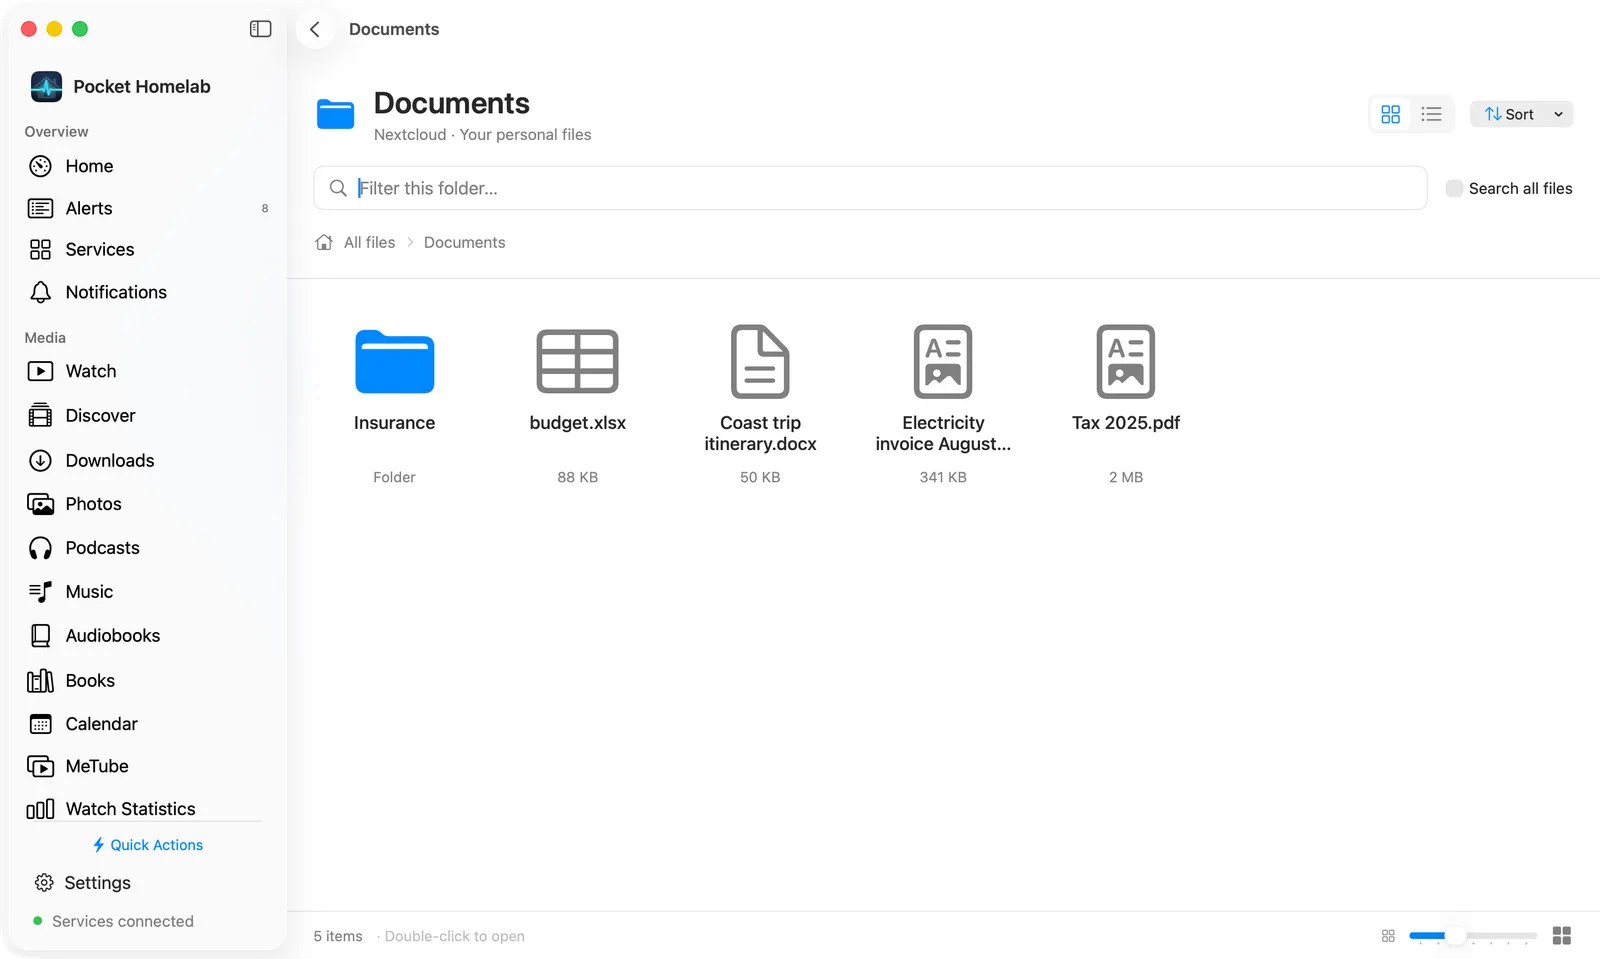Switch to list view
This screenshot has width=1600, height=959.
tap(1431, 114)
